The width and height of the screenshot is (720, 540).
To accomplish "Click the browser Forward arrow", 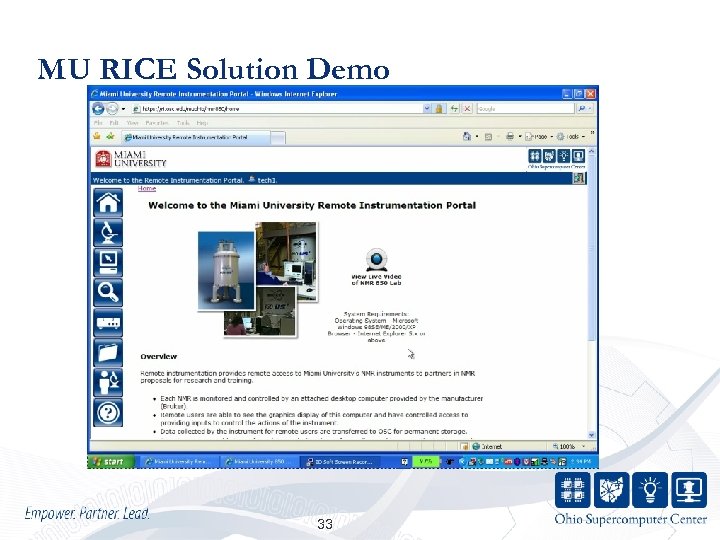I will 112,109.
